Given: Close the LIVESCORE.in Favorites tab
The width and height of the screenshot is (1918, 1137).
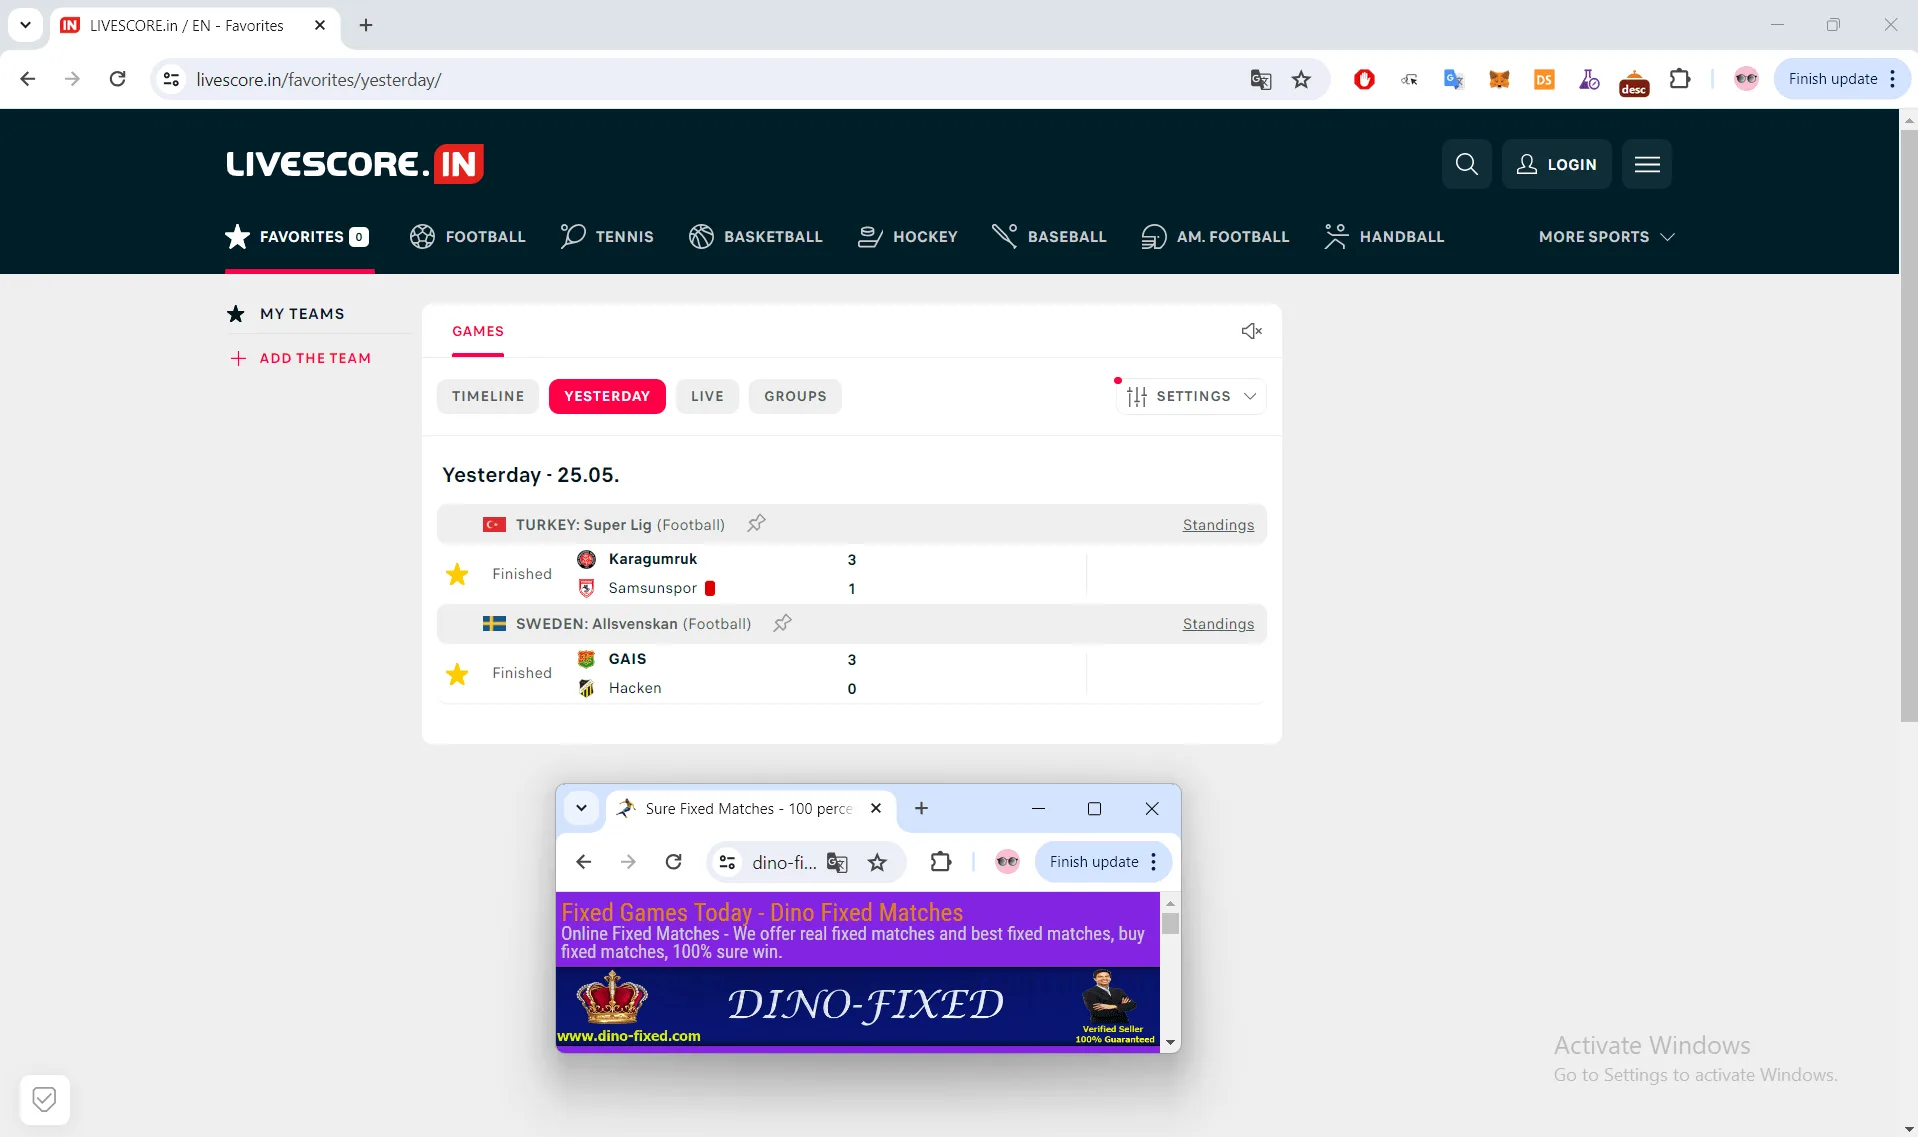Looking at the screenshot, I should pos(320,25).
